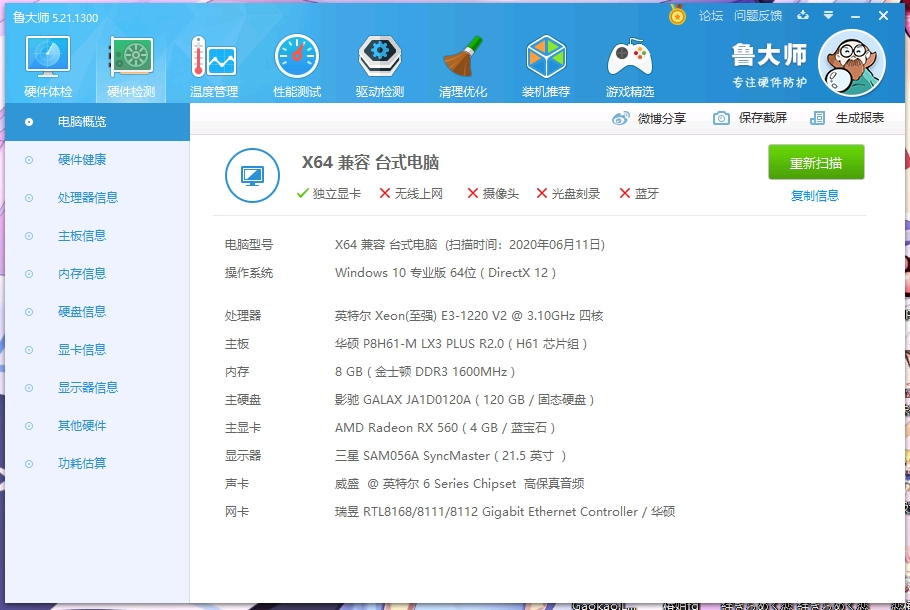Viewport: 910px width, 610px height.
Task: Select 电脑概览 in the sidebar
Action: point(98,122)
